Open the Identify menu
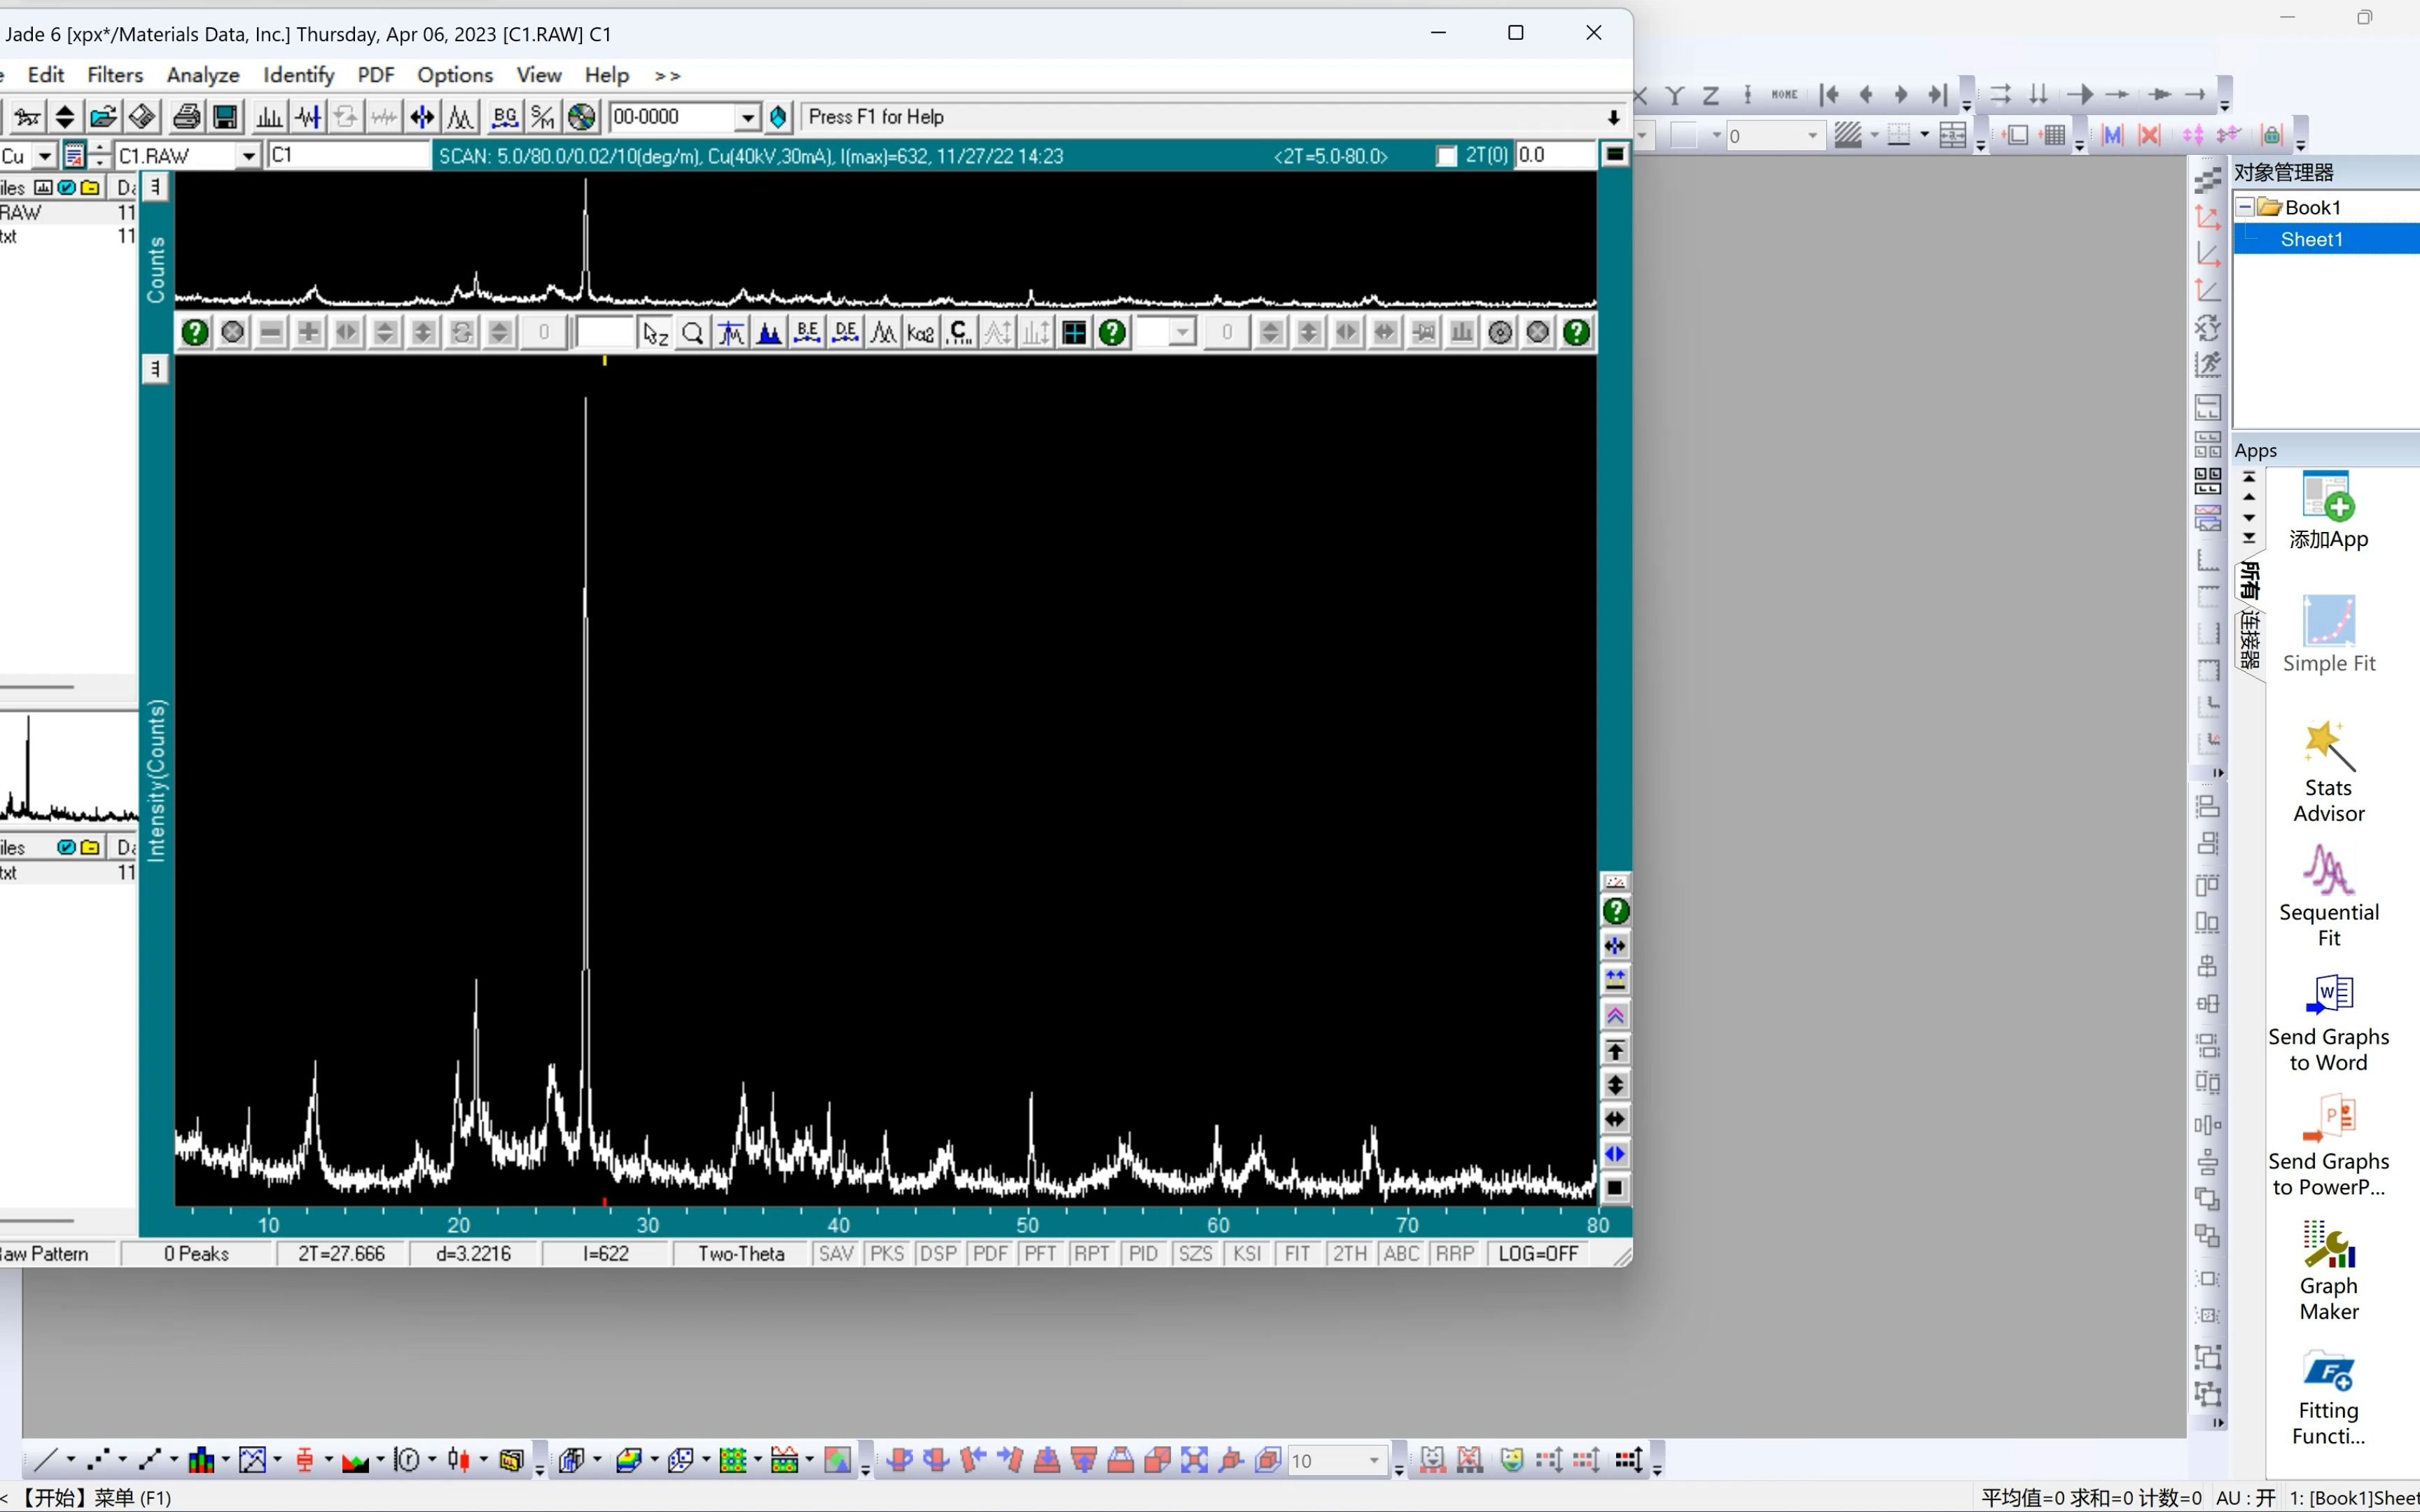Viewport: 2420px width, 1512px height. point(298,75)
